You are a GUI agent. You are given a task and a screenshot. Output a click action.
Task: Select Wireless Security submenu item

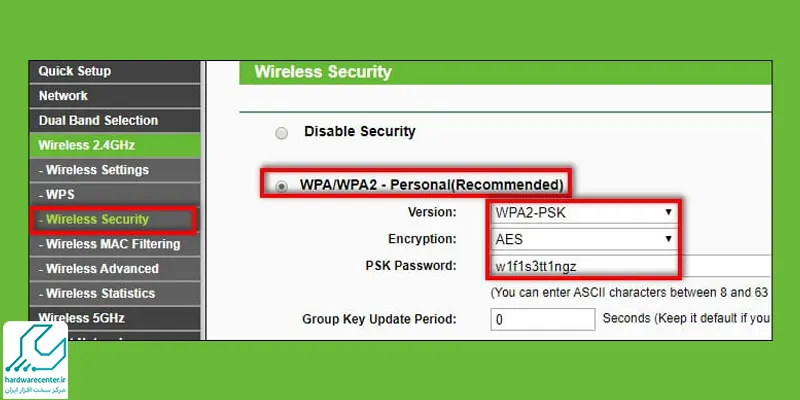(x=97, y=219)
